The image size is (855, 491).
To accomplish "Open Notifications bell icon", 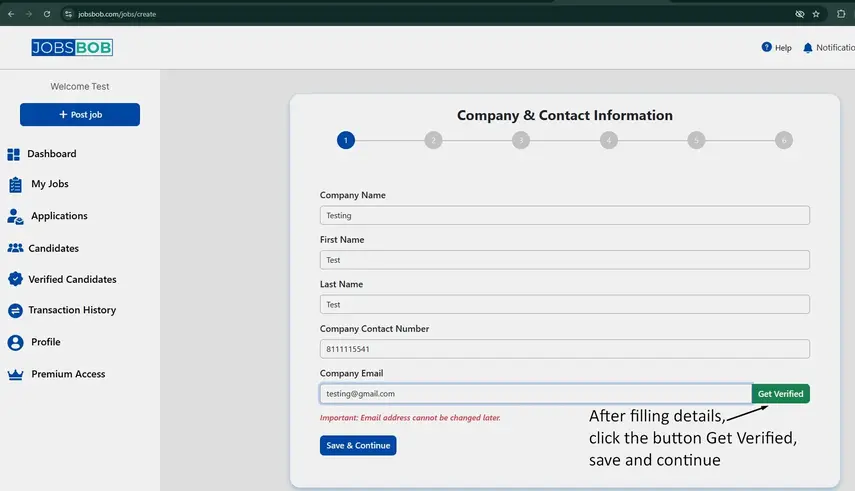I will 808,48.
